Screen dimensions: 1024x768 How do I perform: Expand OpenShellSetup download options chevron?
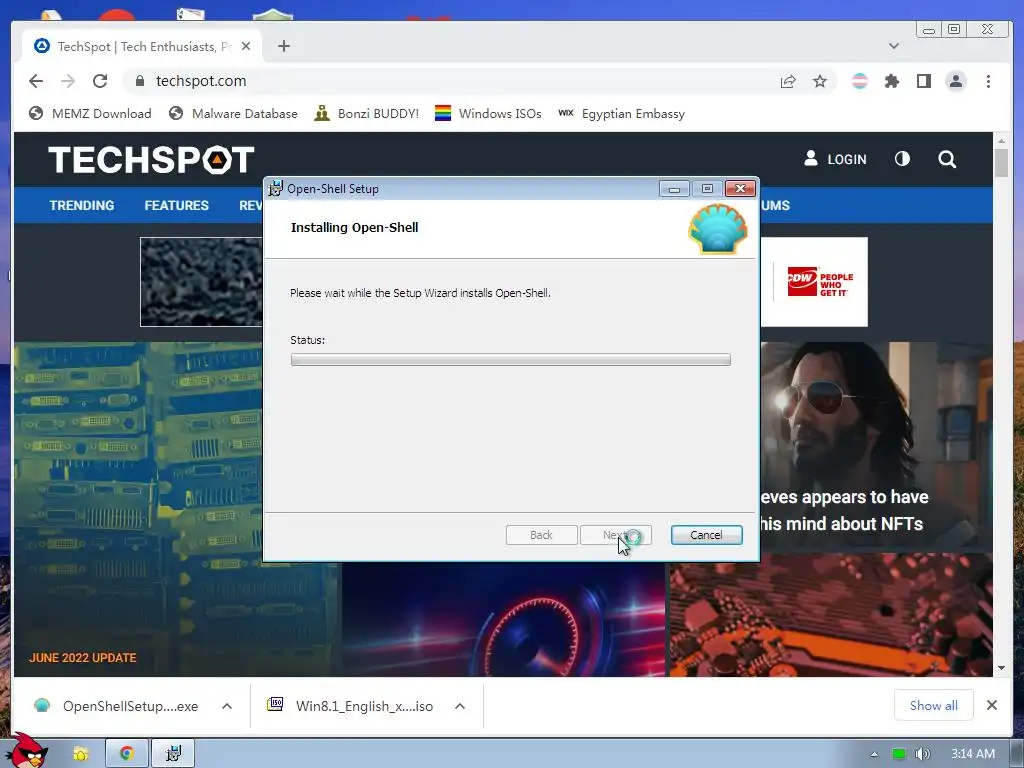coord(227,706)
